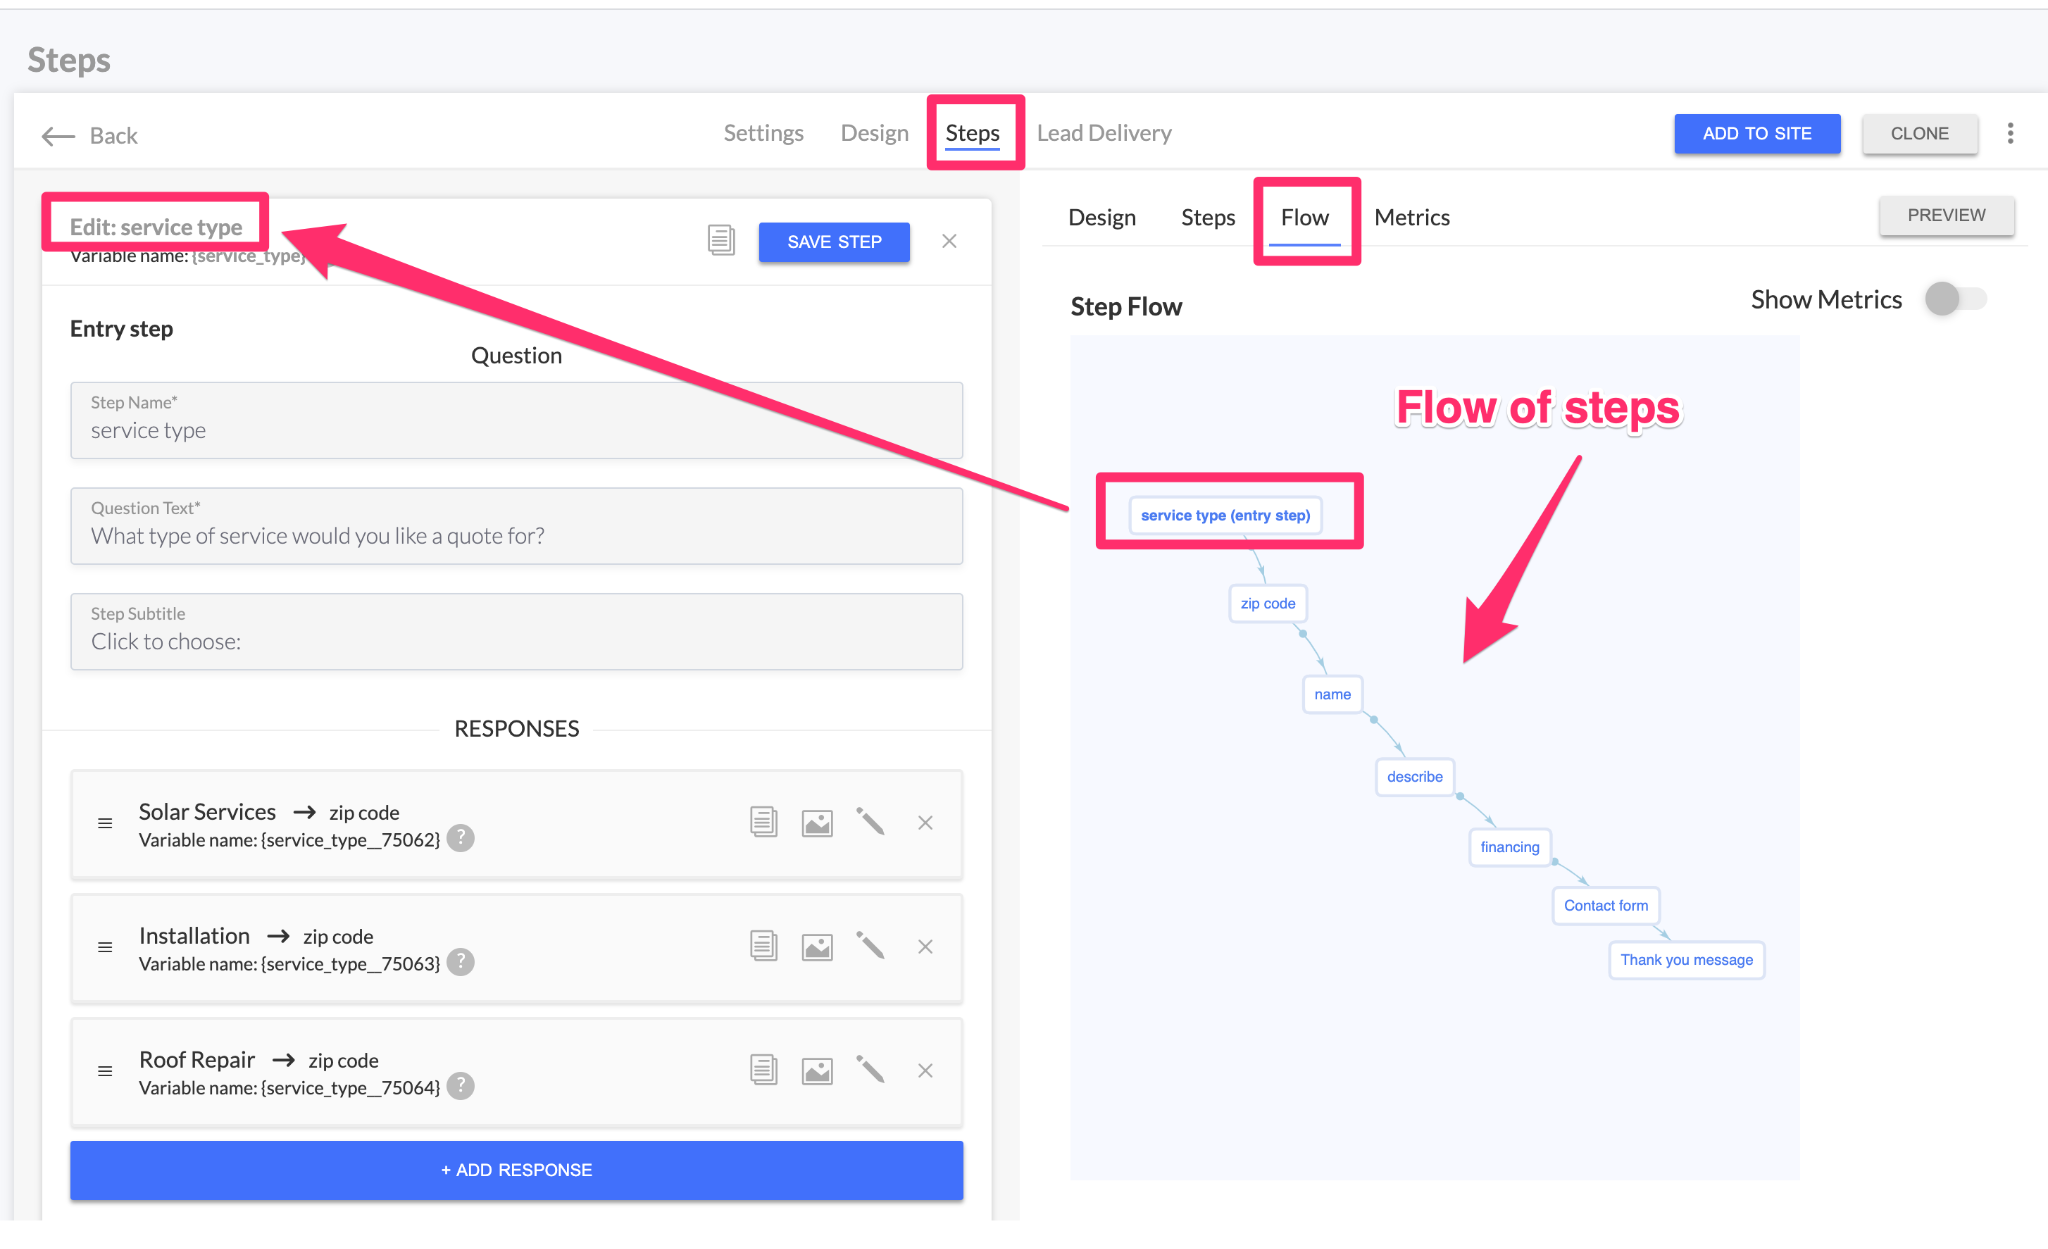Screen dimensions: 2048x1249
Task: Open image picker for Solar Services response
Action: 817,823
